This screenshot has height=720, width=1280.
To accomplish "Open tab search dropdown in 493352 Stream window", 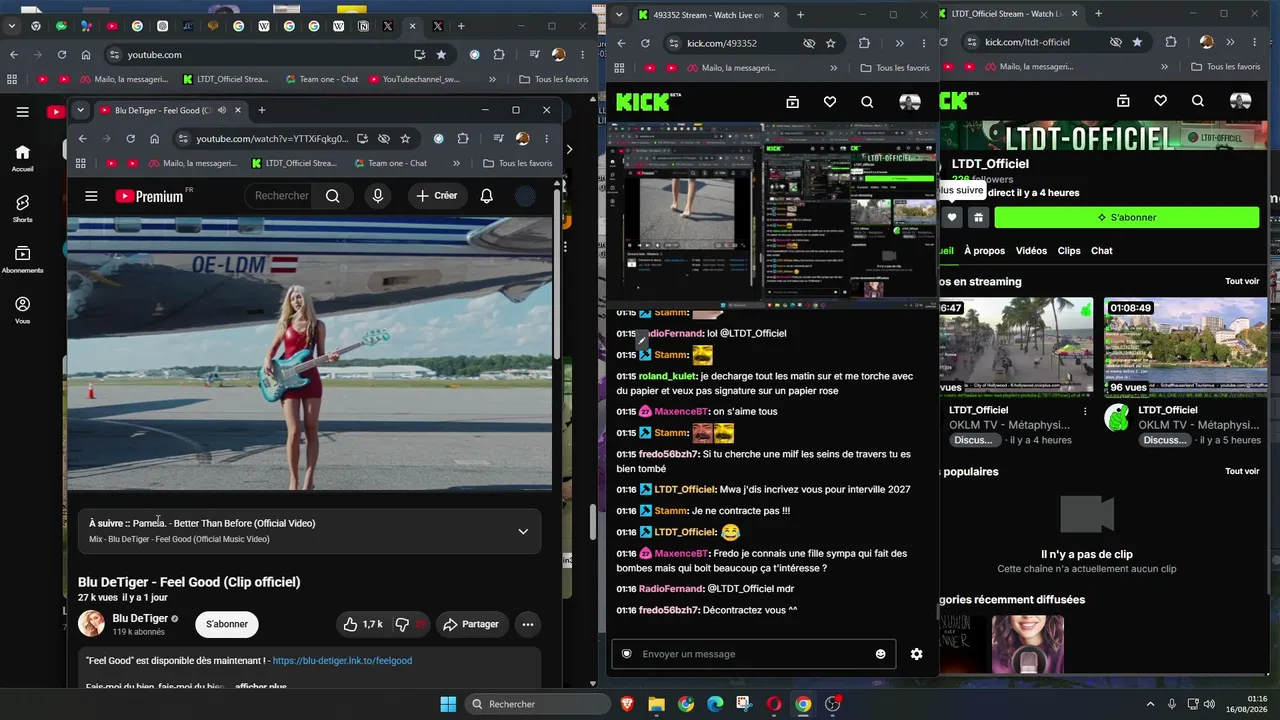I will click(619, 15).
